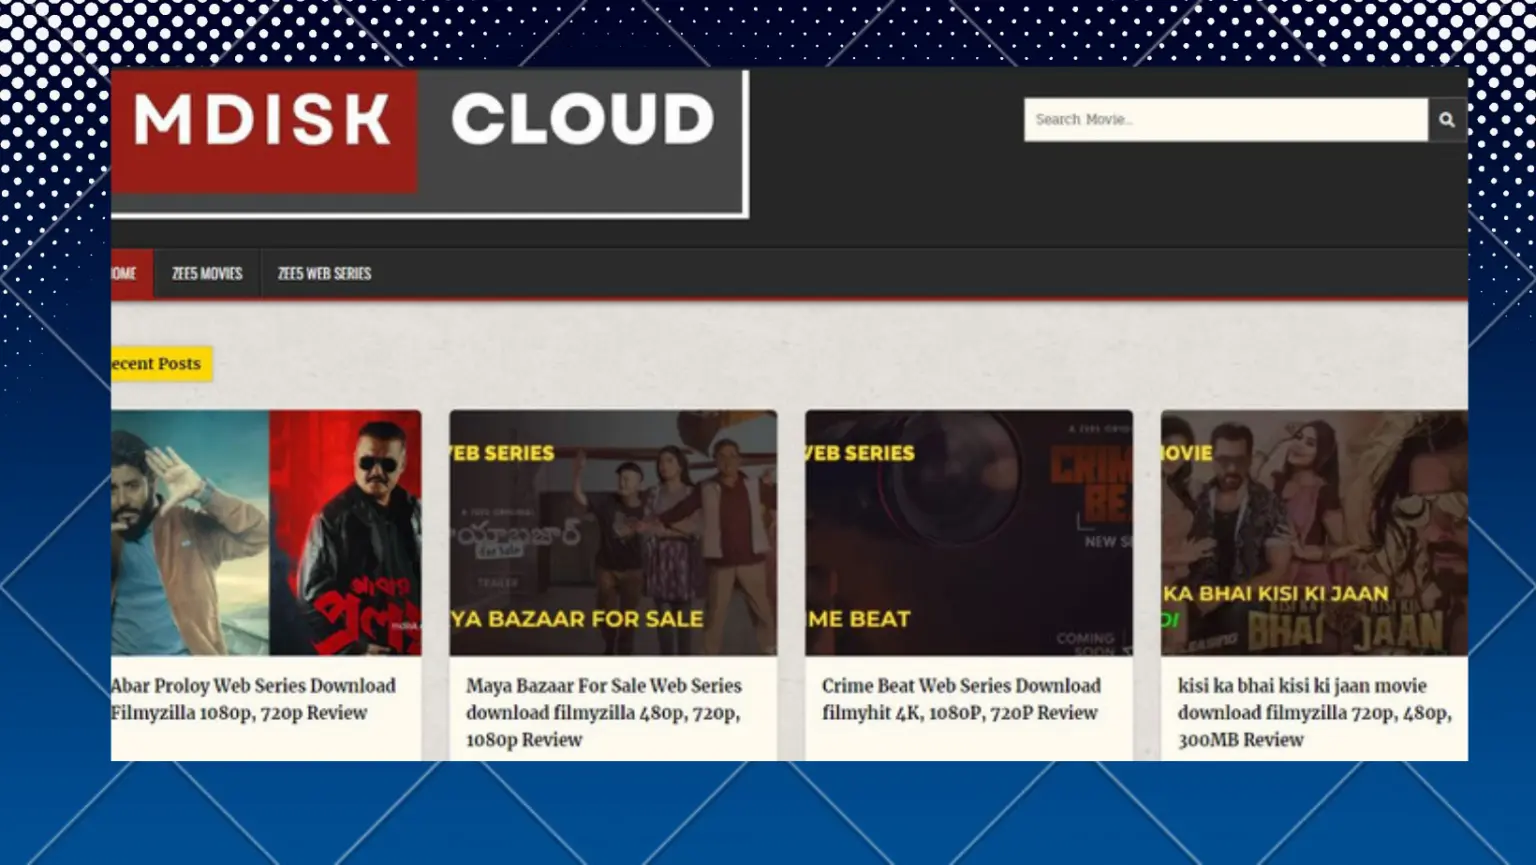Screen dimensions: 1536x865
Task: Open the ZEE5 Movies menu item
Action: point(207,274)
